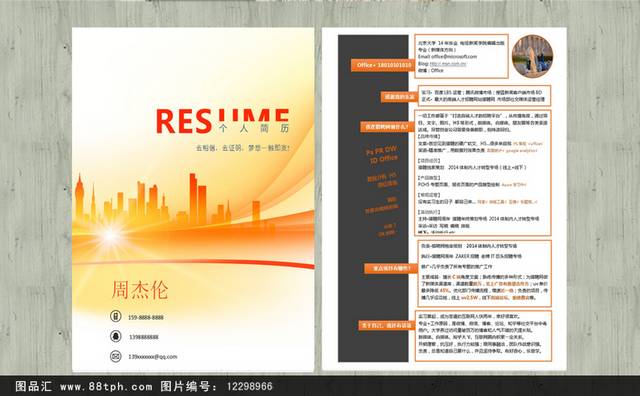
Task: Click the mobile phone icon on cover
Action: [x=116, y=316]
